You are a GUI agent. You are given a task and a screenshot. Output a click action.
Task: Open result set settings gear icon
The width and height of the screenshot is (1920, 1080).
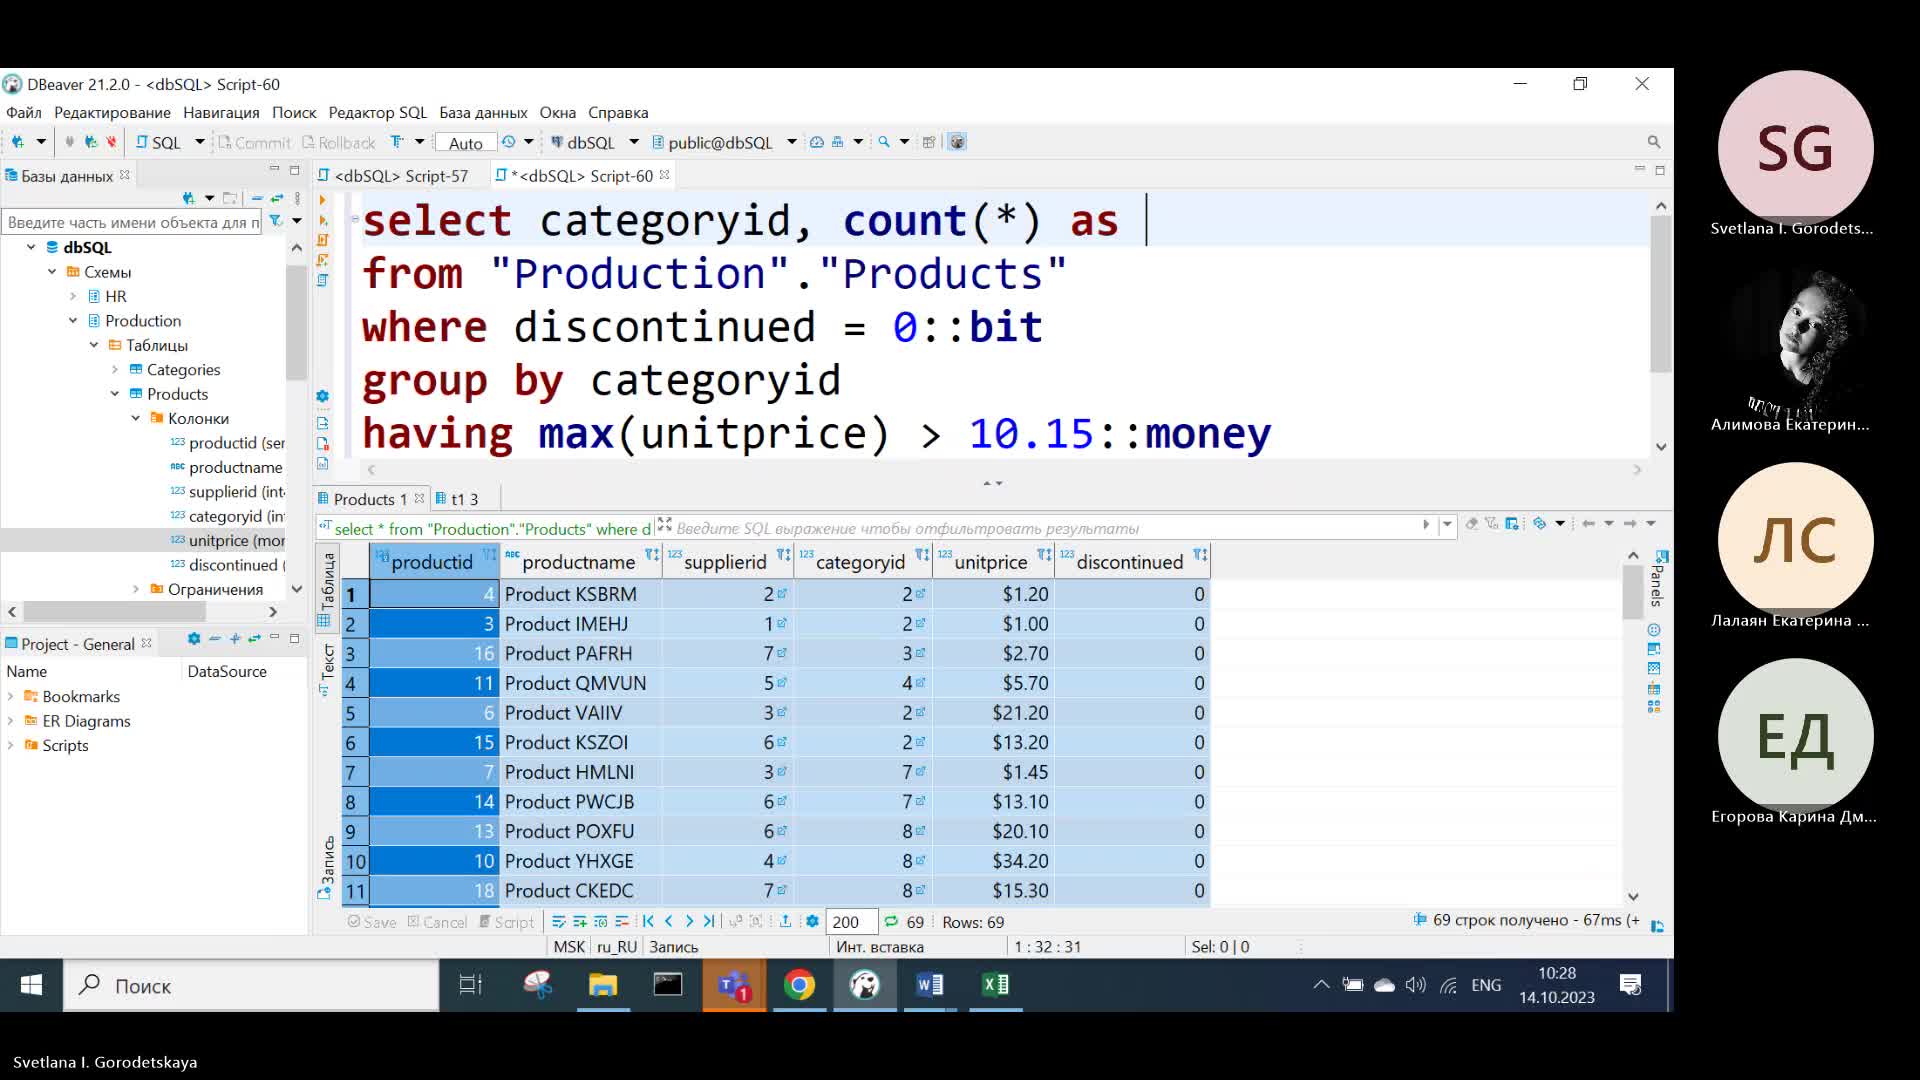click(x=812, y=921)
